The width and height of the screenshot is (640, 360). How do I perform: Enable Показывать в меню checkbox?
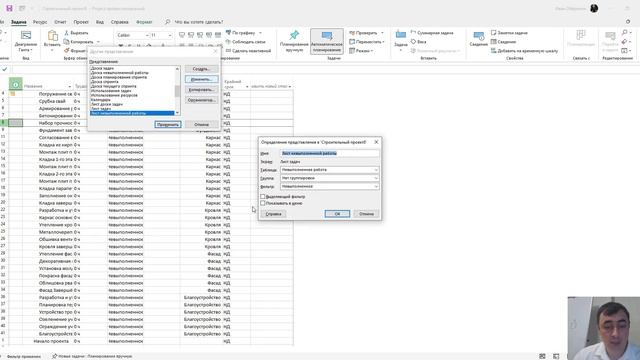point(262,203)
